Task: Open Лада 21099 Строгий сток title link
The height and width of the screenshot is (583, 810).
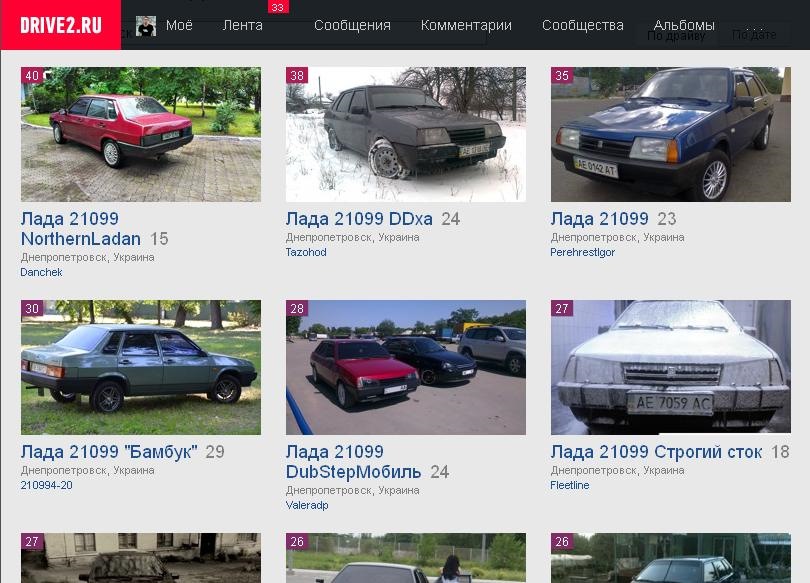Action: coord(656,452)
